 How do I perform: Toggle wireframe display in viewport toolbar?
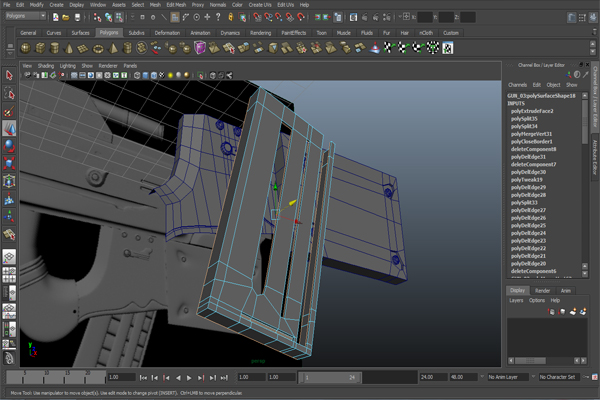click(x=137, y=75)
